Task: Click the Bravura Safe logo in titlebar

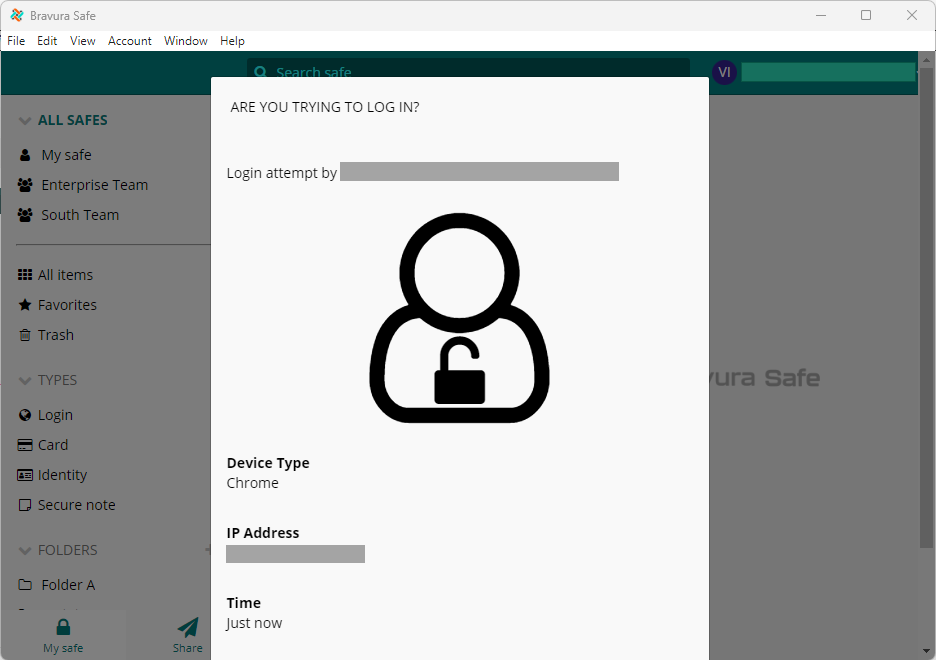Action: [x=16, y=15]
